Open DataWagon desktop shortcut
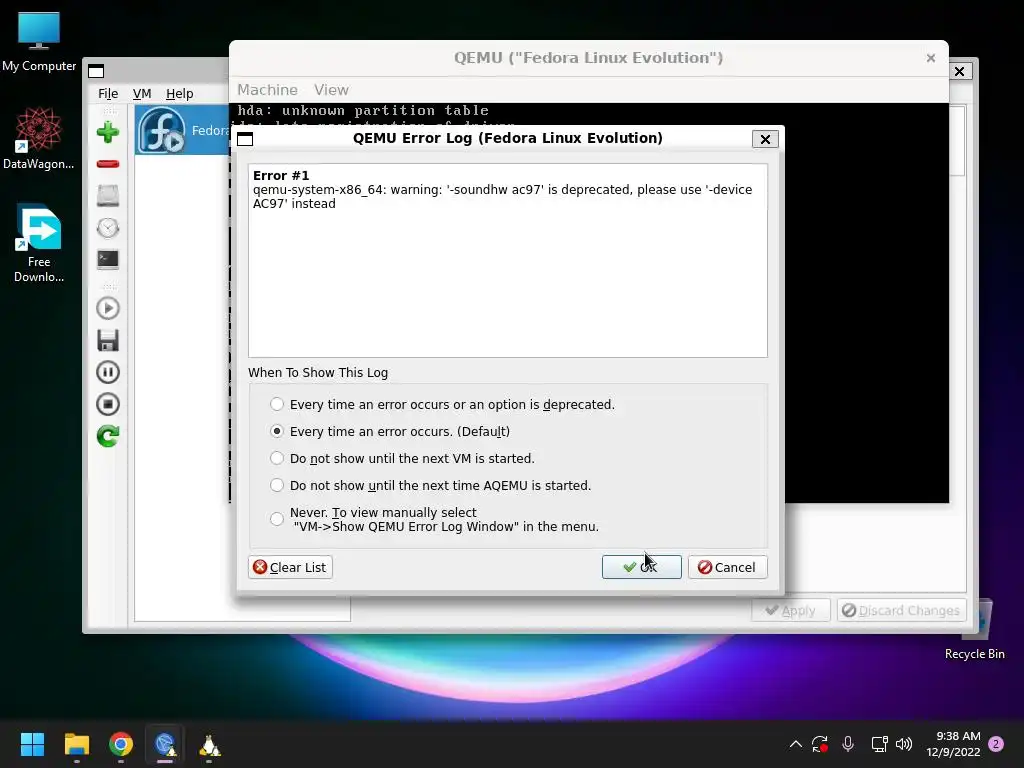This screenshot has height=768, width=1024. click(x=39, y=139)
